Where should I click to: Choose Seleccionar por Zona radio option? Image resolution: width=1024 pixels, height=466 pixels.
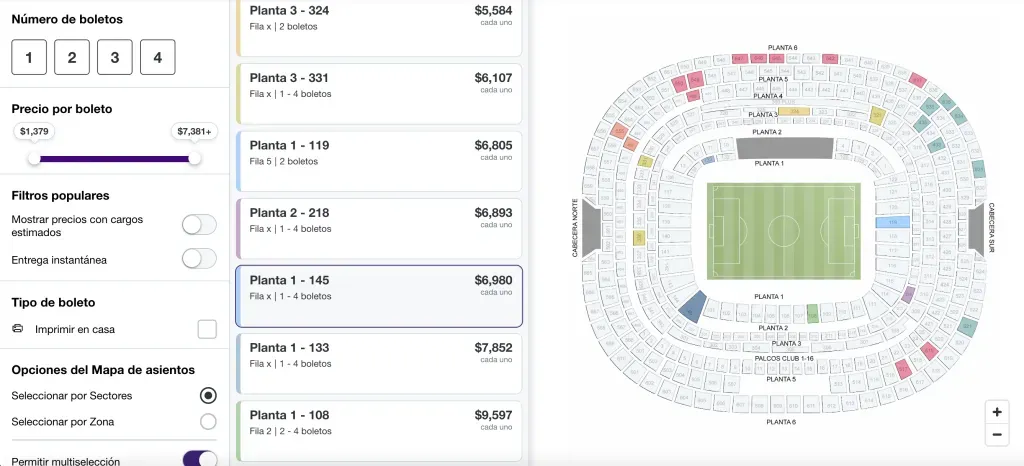coord(208,421)
